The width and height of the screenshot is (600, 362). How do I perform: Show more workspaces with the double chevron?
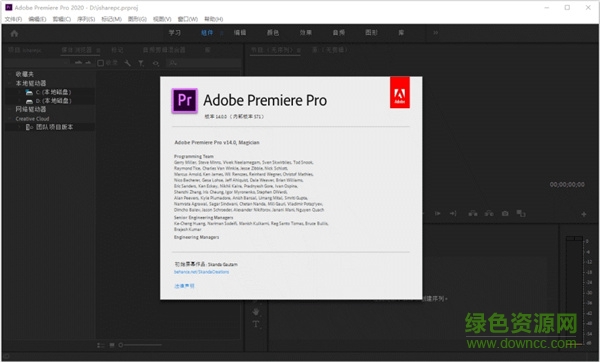[435, 33]
